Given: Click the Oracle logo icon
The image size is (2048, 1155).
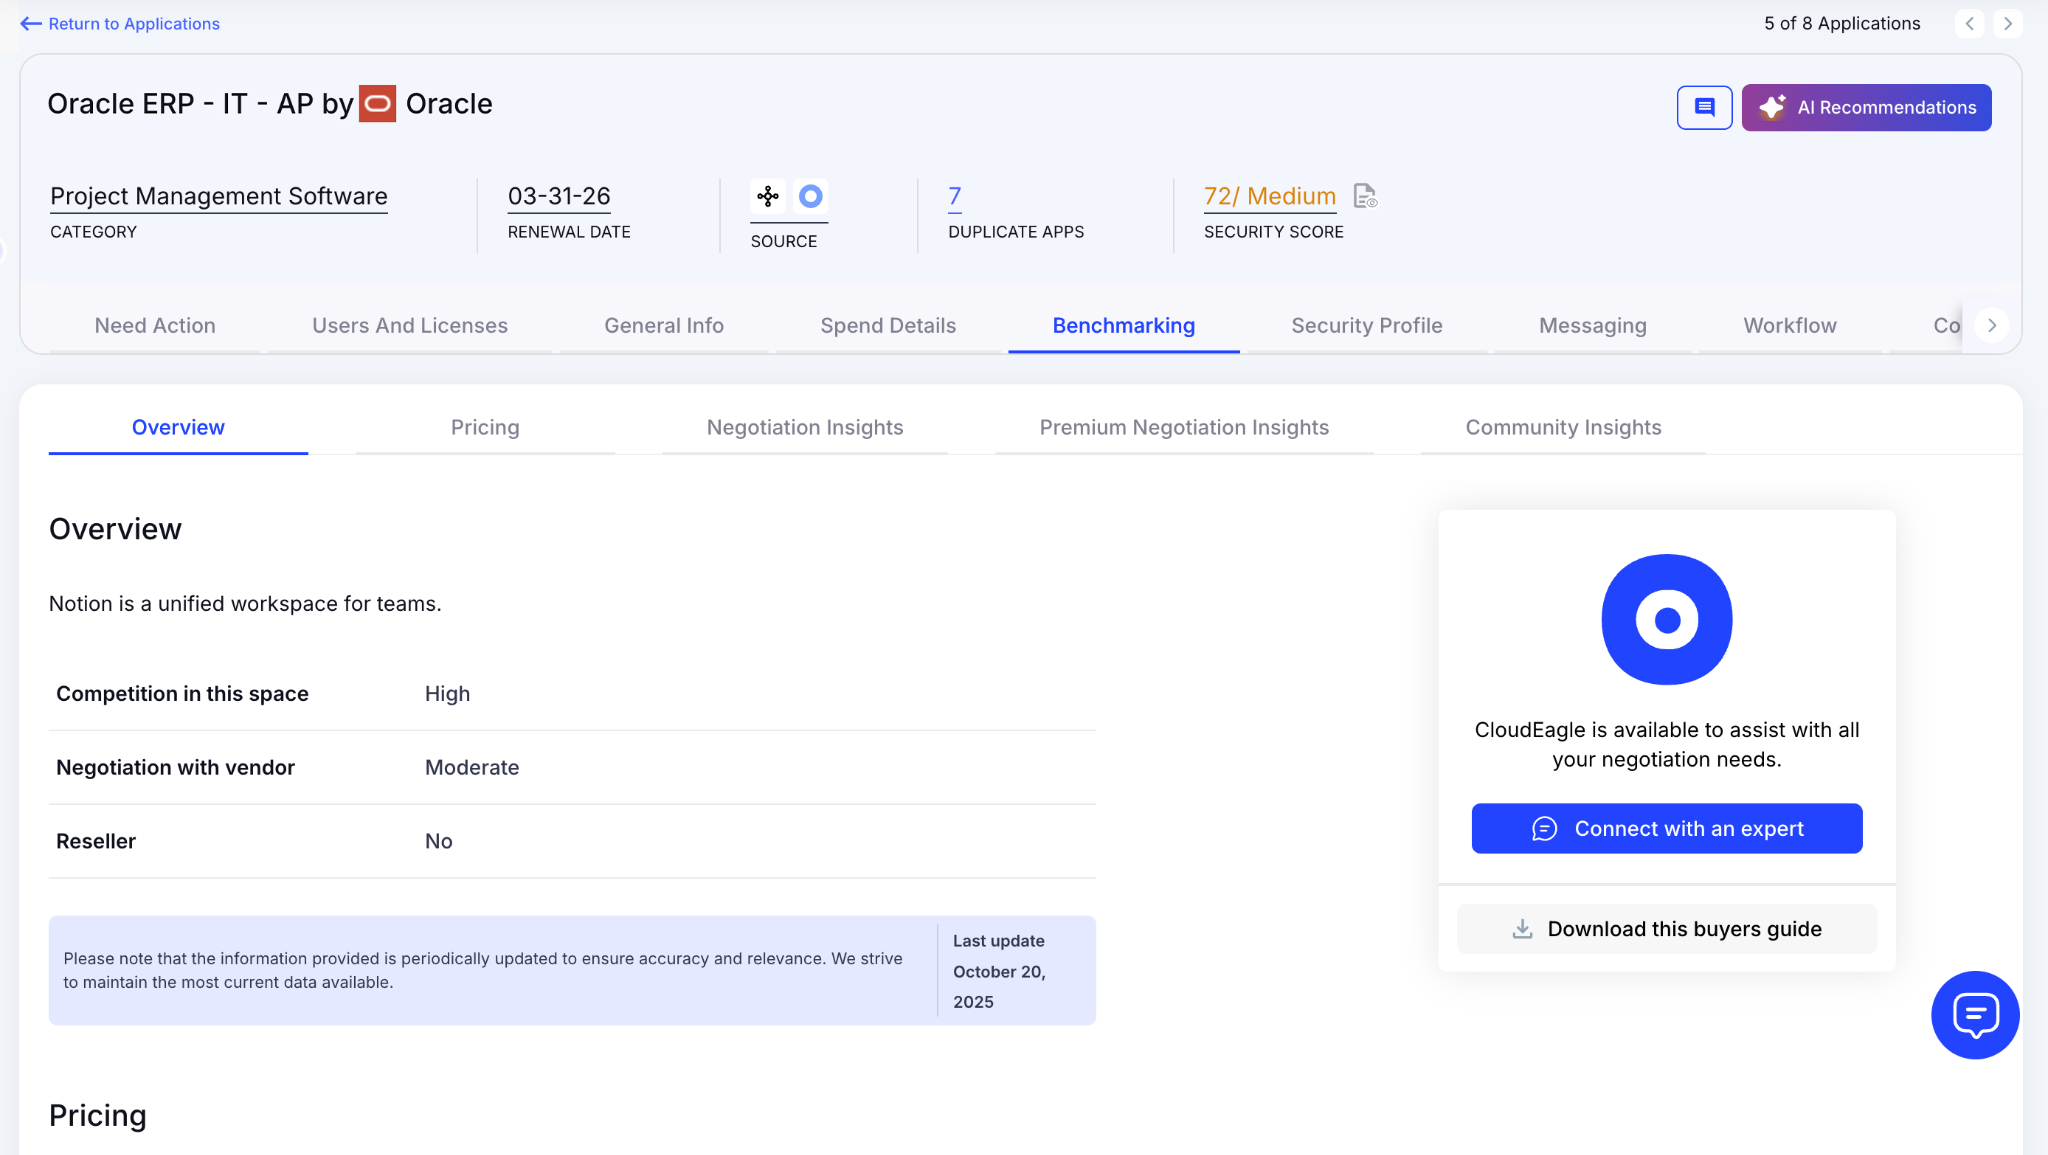Looking at the screenshot, I should coord(377,104).
